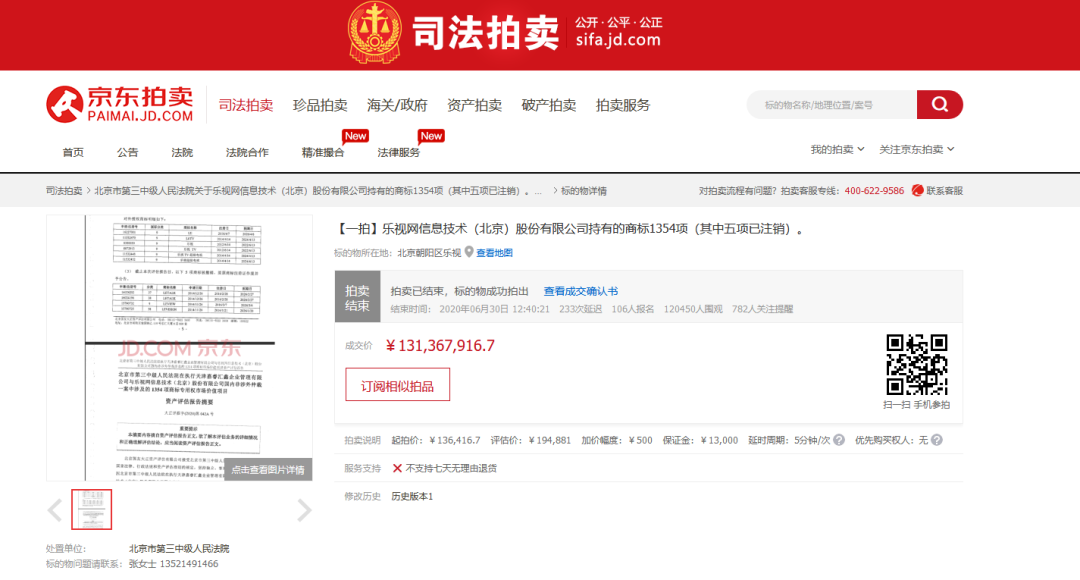
Task: Click 点击查看图片详情 on the main image
Action: click(x=268, y=470)
